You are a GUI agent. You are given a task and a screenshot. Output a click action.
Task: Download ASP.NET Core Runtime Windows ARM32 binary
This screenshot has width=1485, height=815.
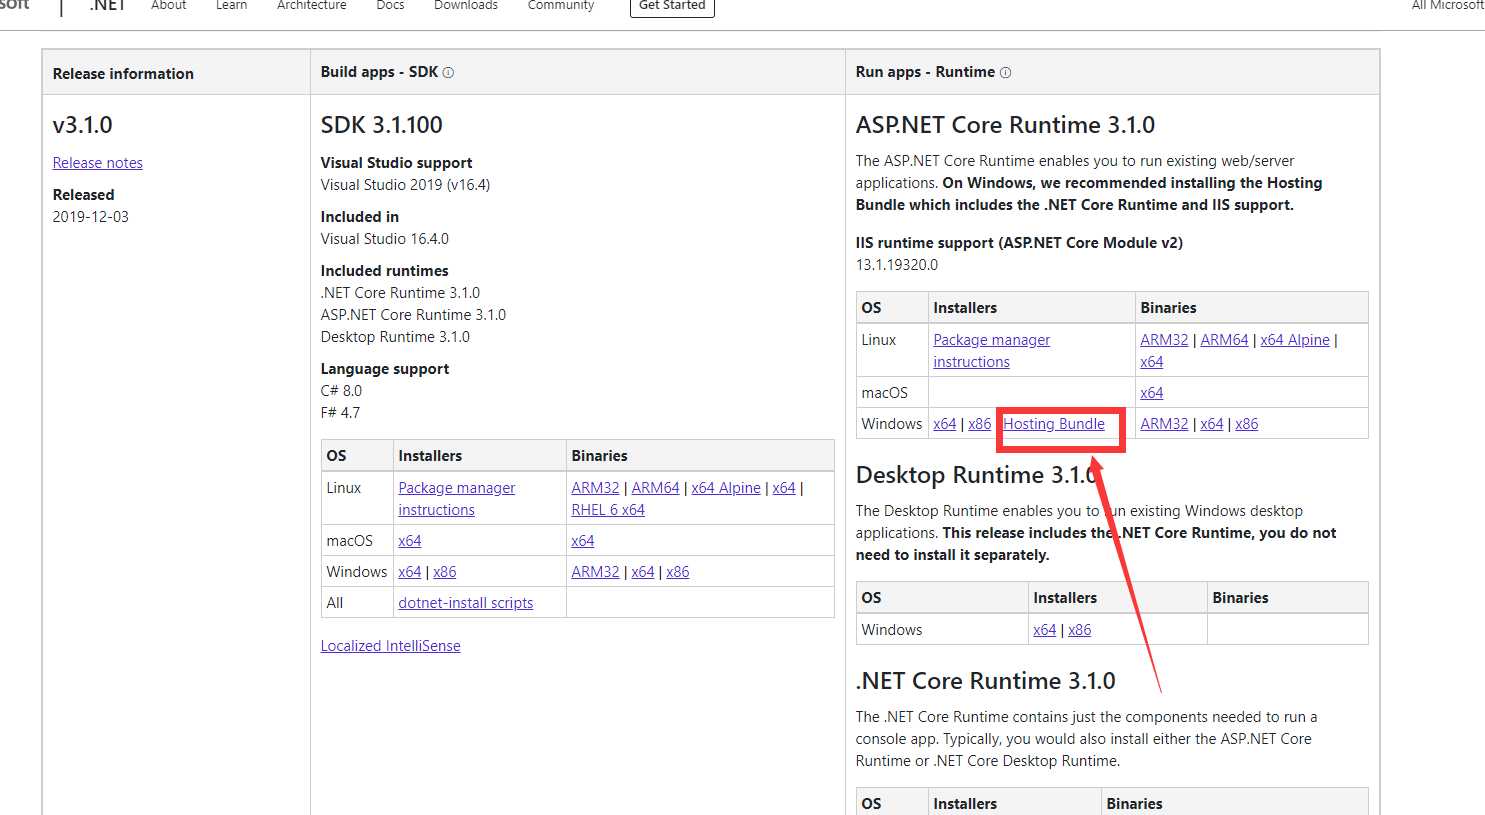[1165, 424]
